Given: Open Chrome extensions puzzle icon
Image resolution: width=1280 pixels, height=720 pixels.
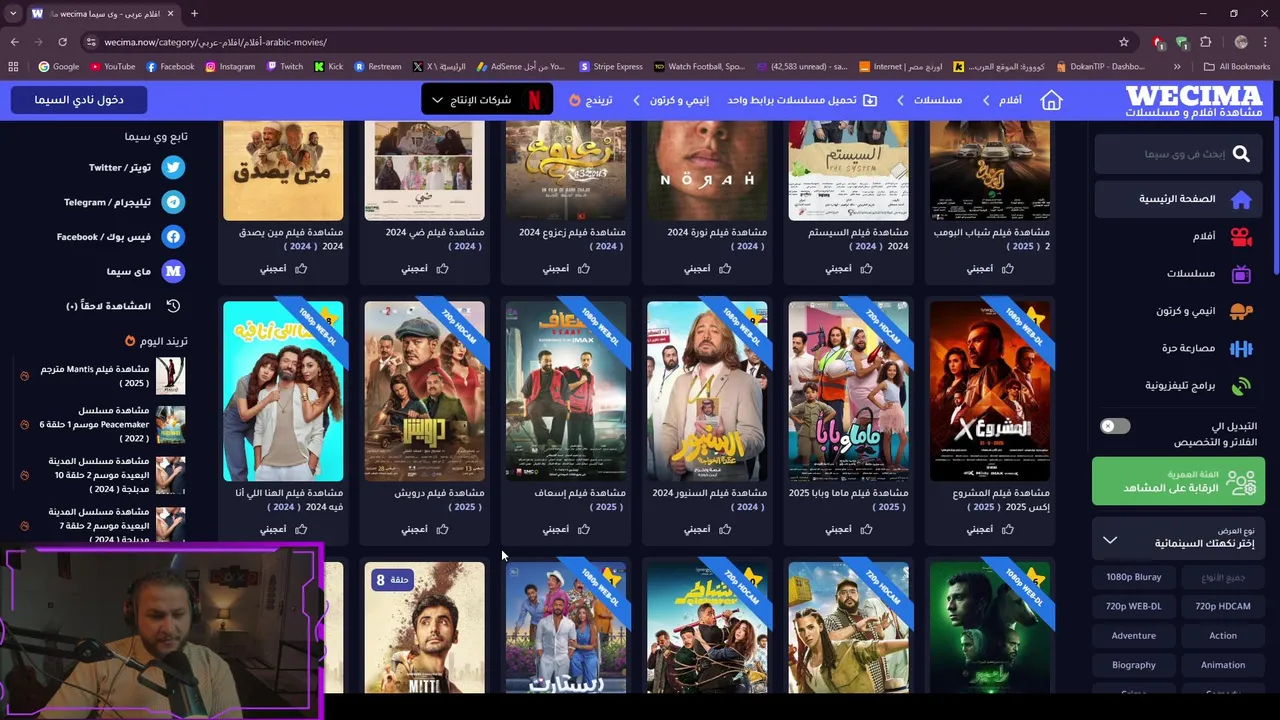Looking at the screenshot, I should tap(1205, 42).
